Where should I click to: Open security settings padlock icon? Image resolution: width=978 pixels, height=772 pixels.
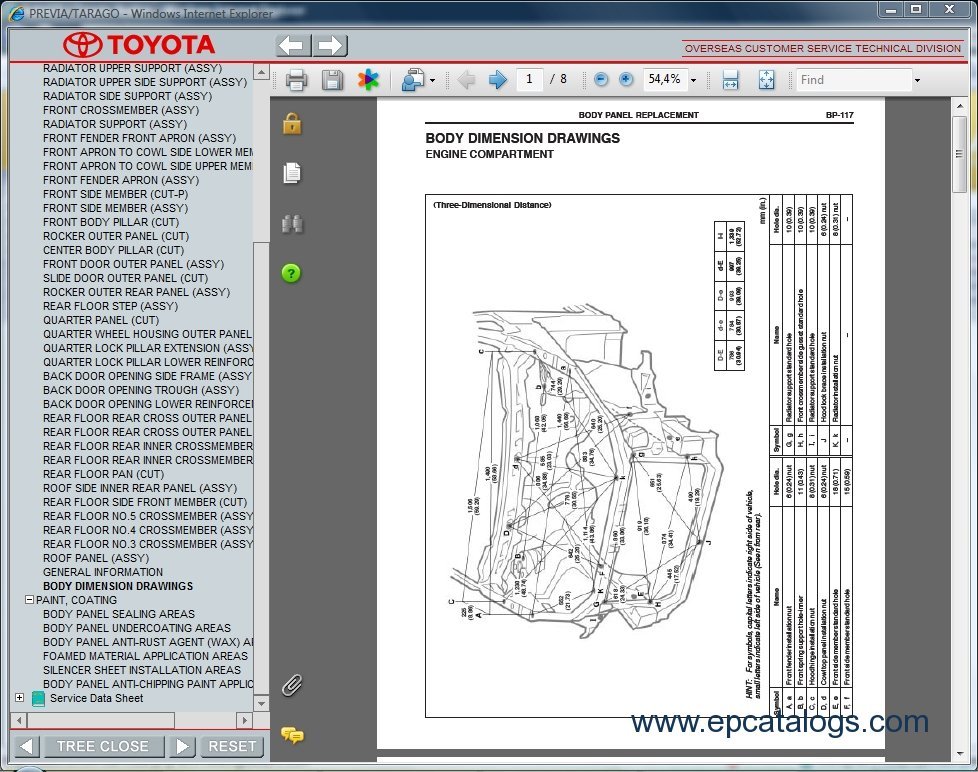(x=291, y=123)
